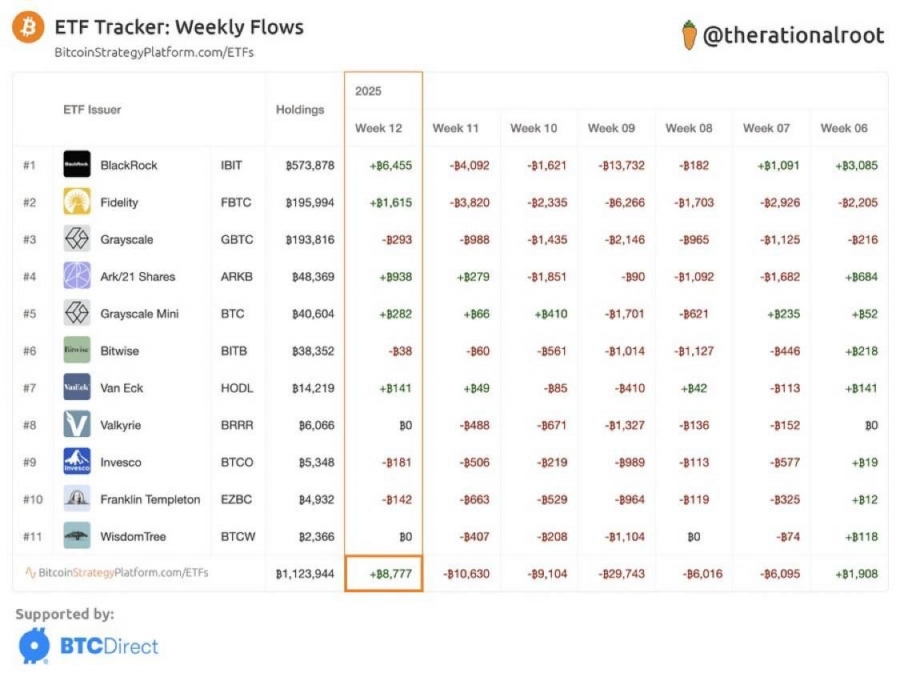Image resolution: width=900 pixels, height=673 pixels.
Task: Click the Ark/21 Shares purple logo
Action: tap(77, 276)
